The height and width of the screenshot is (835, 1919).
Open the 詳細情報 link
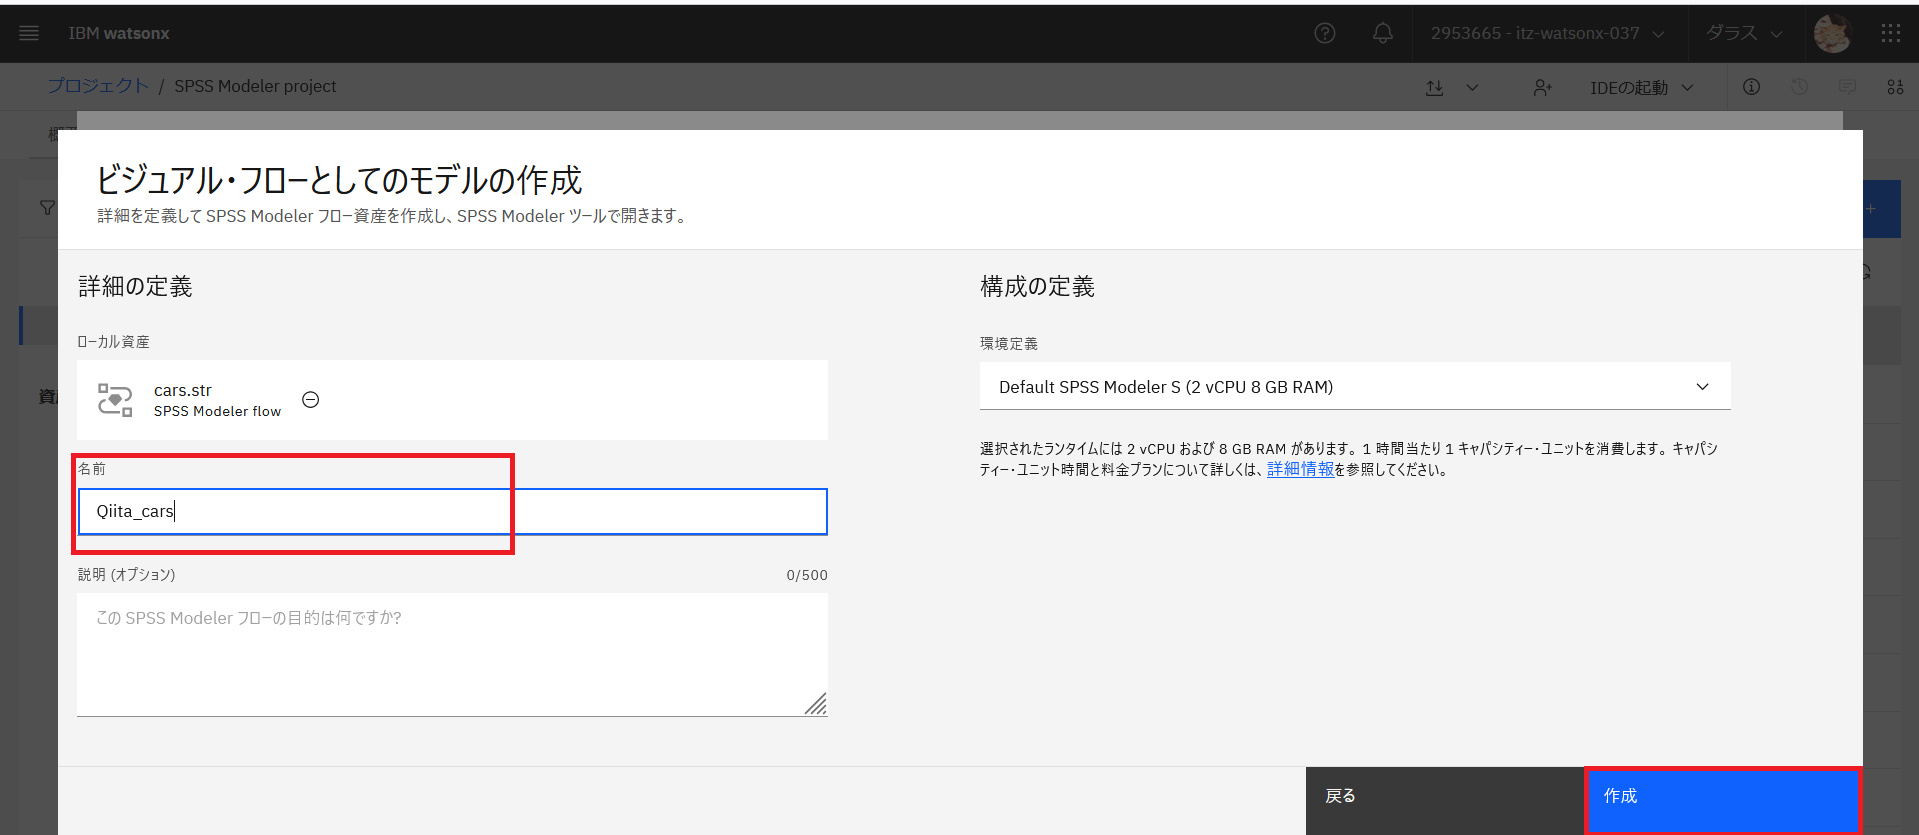click(x=1300, y=469)
